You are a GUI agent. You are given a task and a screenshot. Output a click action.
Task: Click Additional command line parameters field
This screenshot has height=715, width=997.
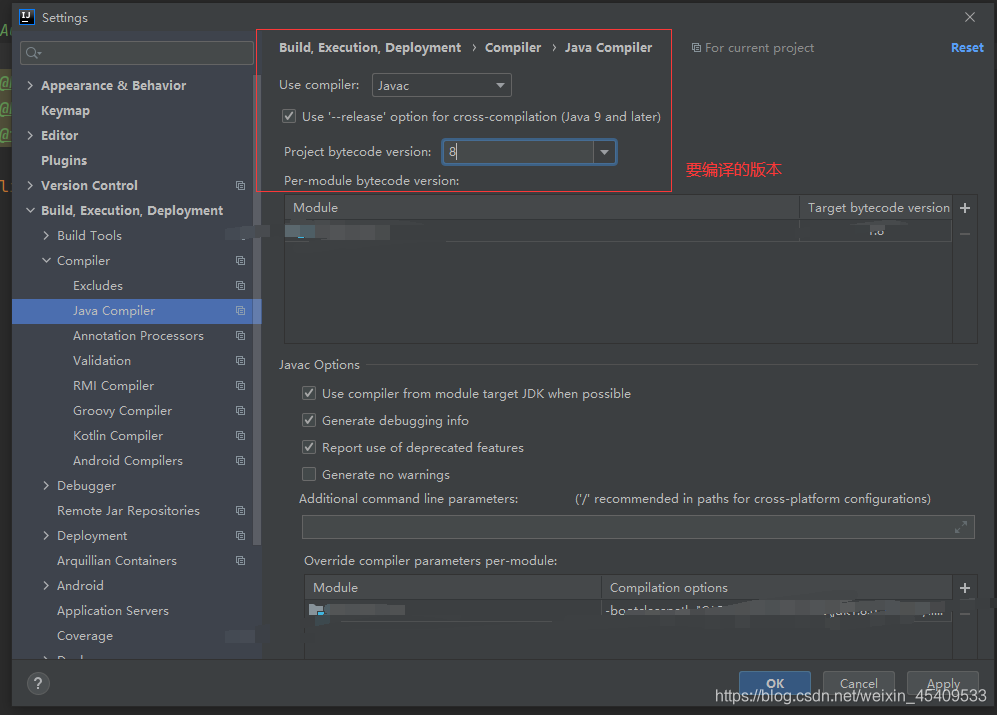tap(638, 527)
